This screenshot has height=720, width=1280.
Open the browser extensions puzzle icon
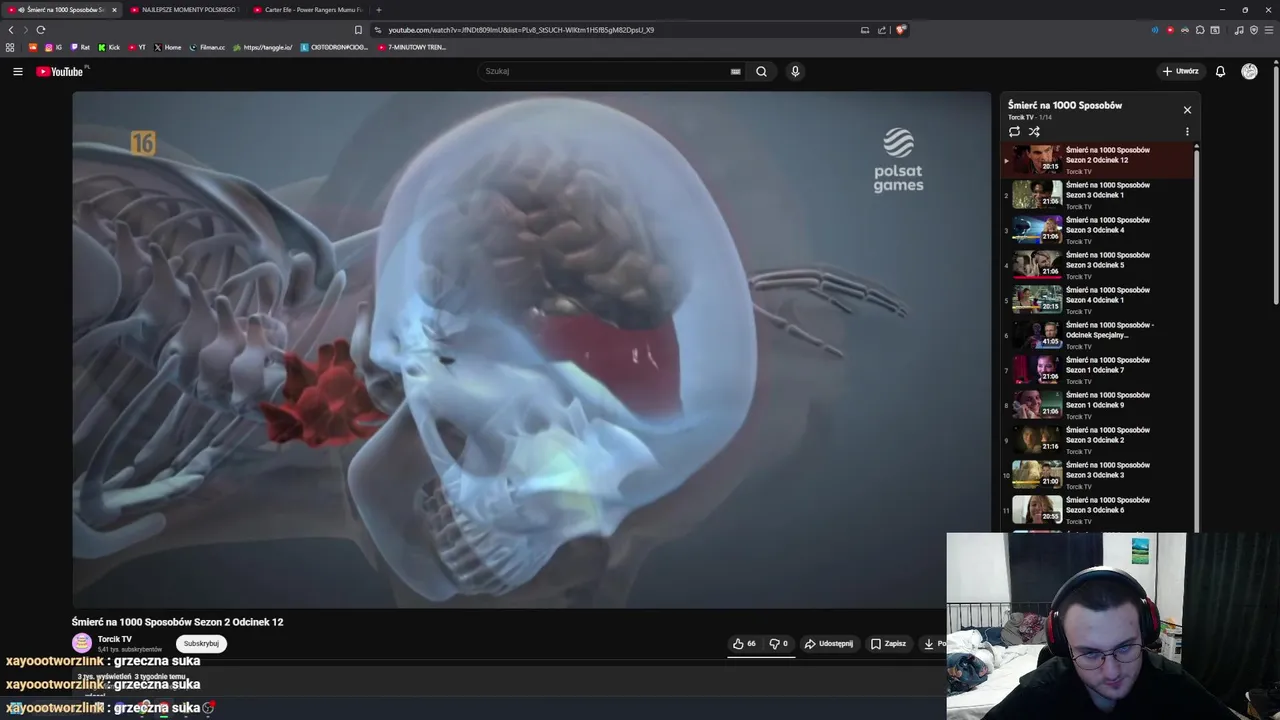1200,30
